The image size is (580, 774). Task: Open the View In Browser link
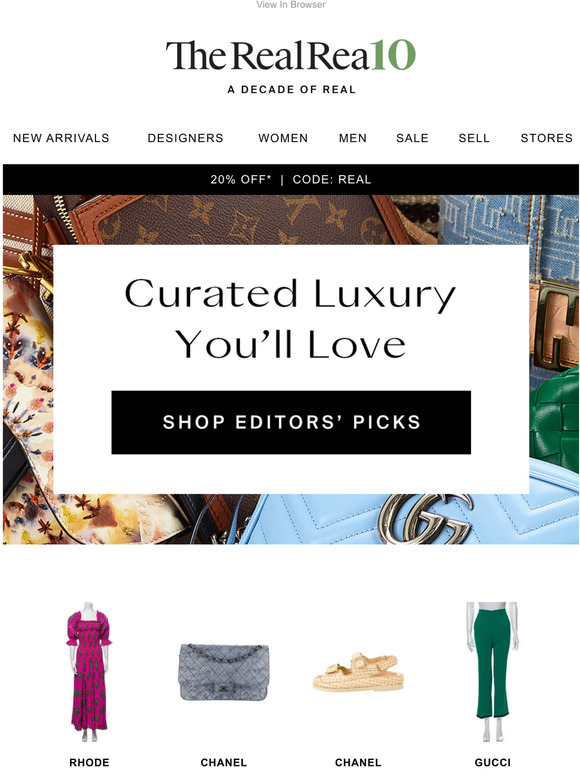pyautogui.click(x=291, y=4)
